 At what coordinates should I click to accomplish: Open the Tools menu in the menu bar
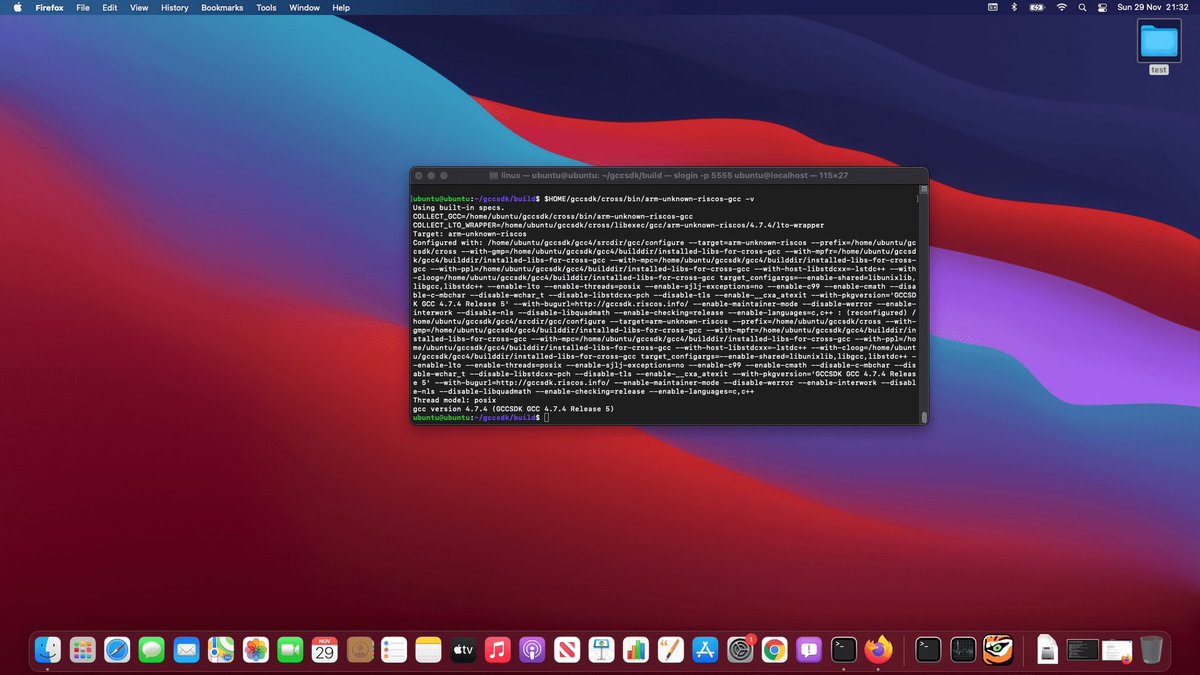265,7
